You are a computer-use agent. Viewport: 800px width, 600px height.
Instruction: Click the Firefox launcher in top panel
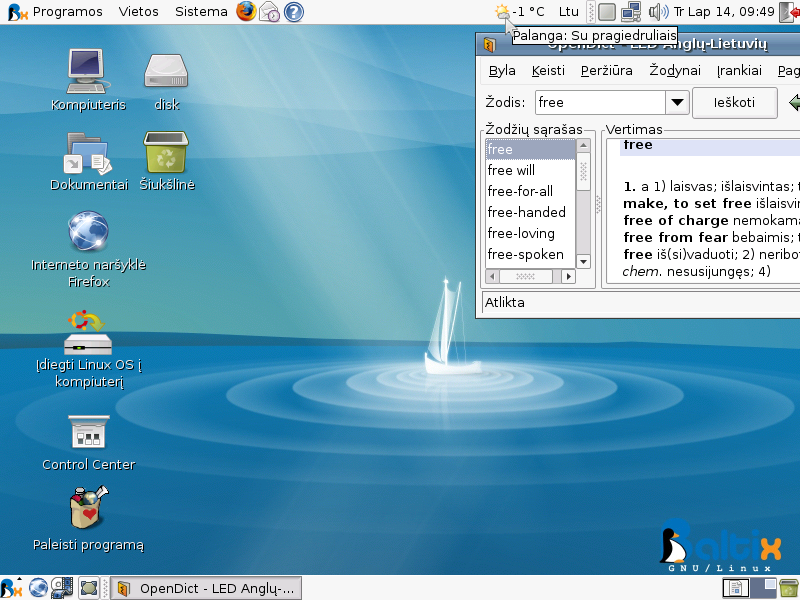pyautogui.click(x=246, y=12)
